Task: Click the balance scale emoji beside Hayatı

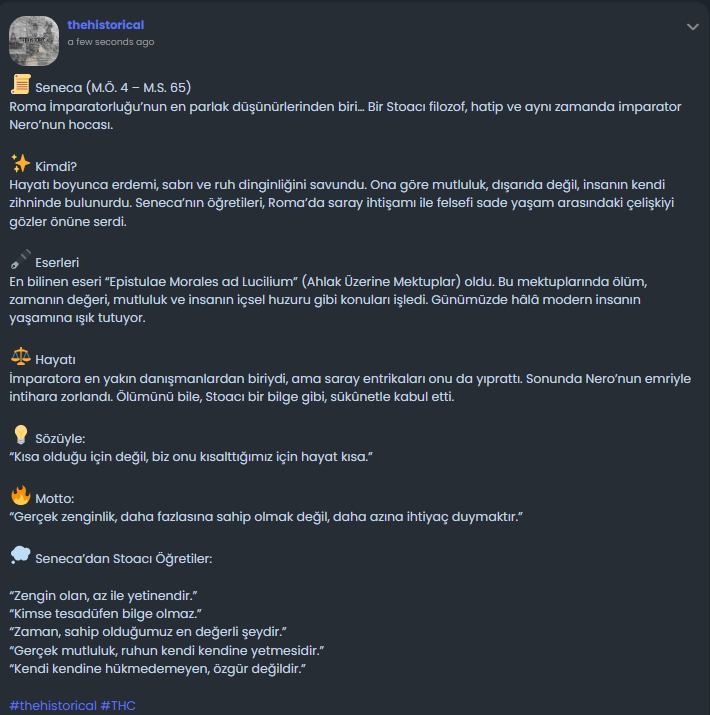Action: point(19,357)
